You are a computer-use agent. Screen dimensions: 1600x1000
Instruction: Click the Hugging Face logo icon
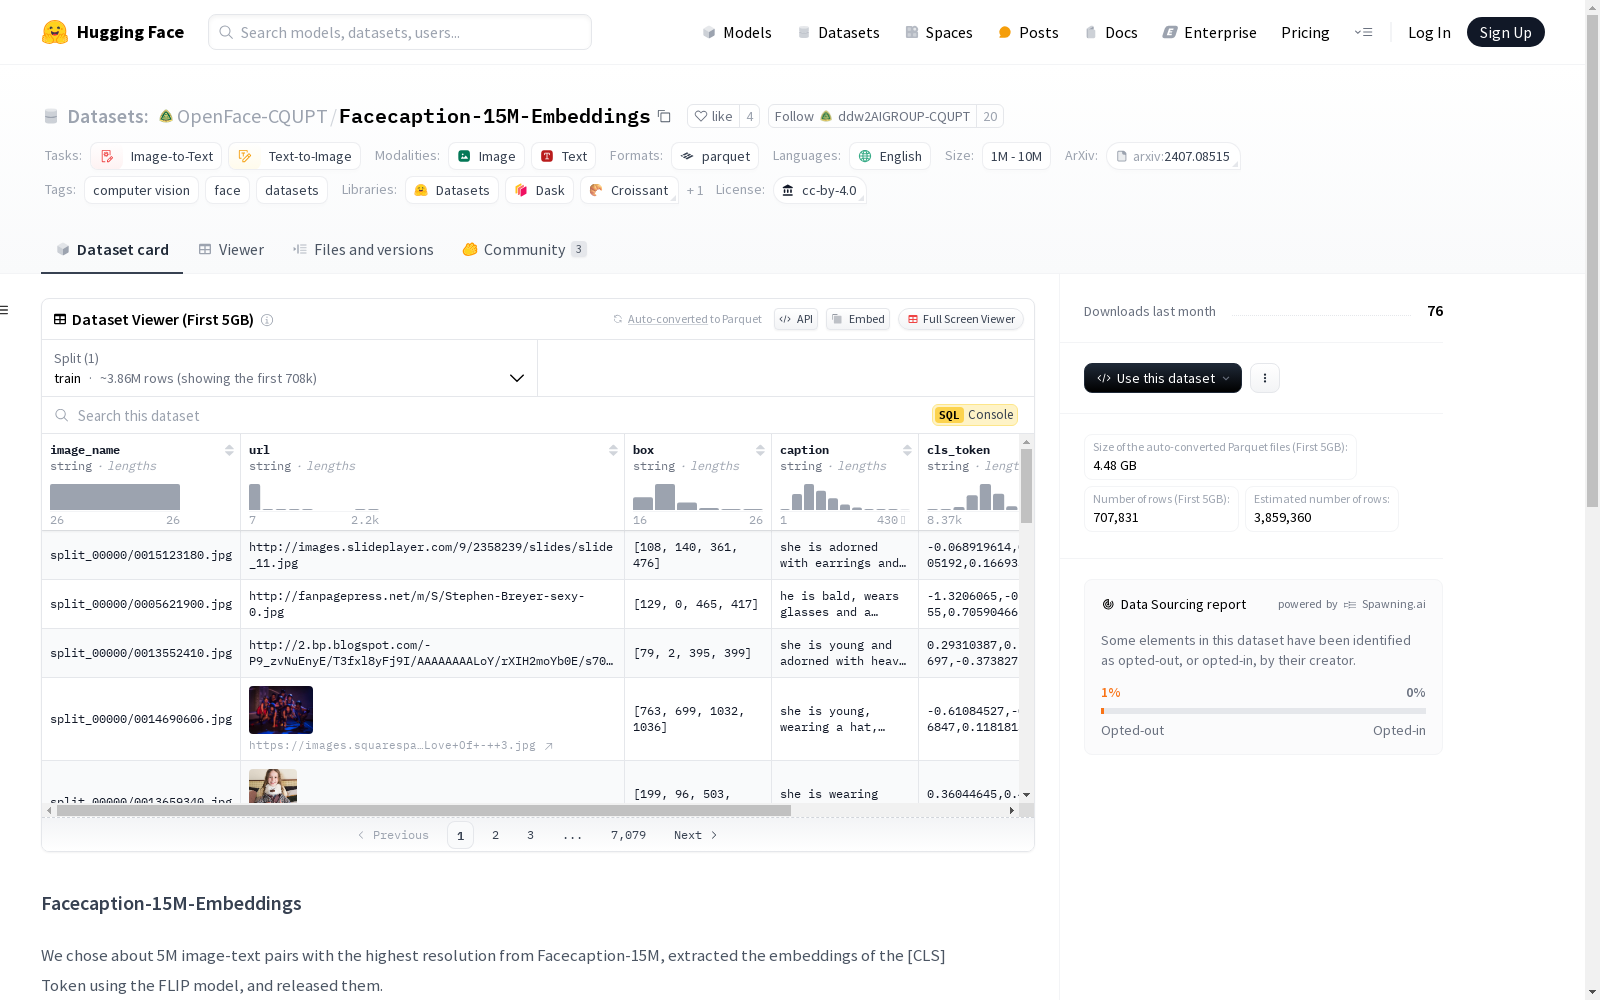click(x=55, y=32)
